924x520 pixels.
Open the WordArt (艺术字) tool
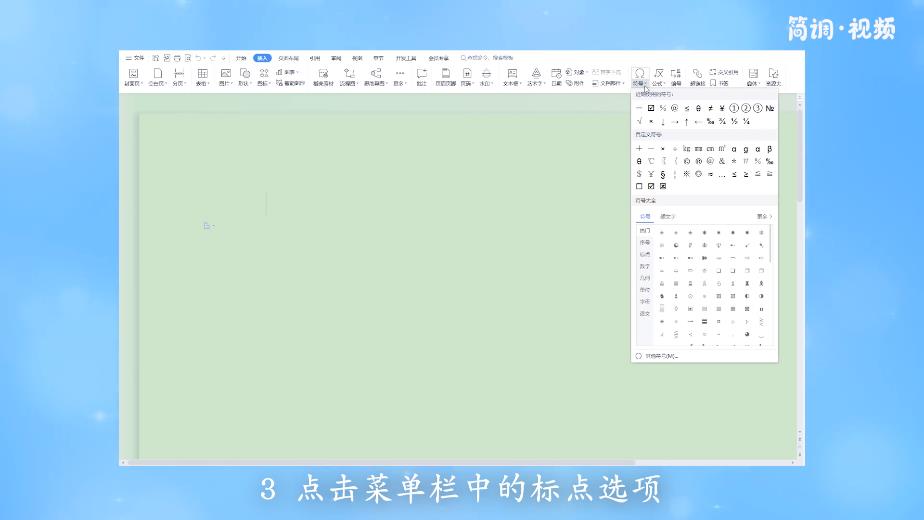tap(535, 76)
